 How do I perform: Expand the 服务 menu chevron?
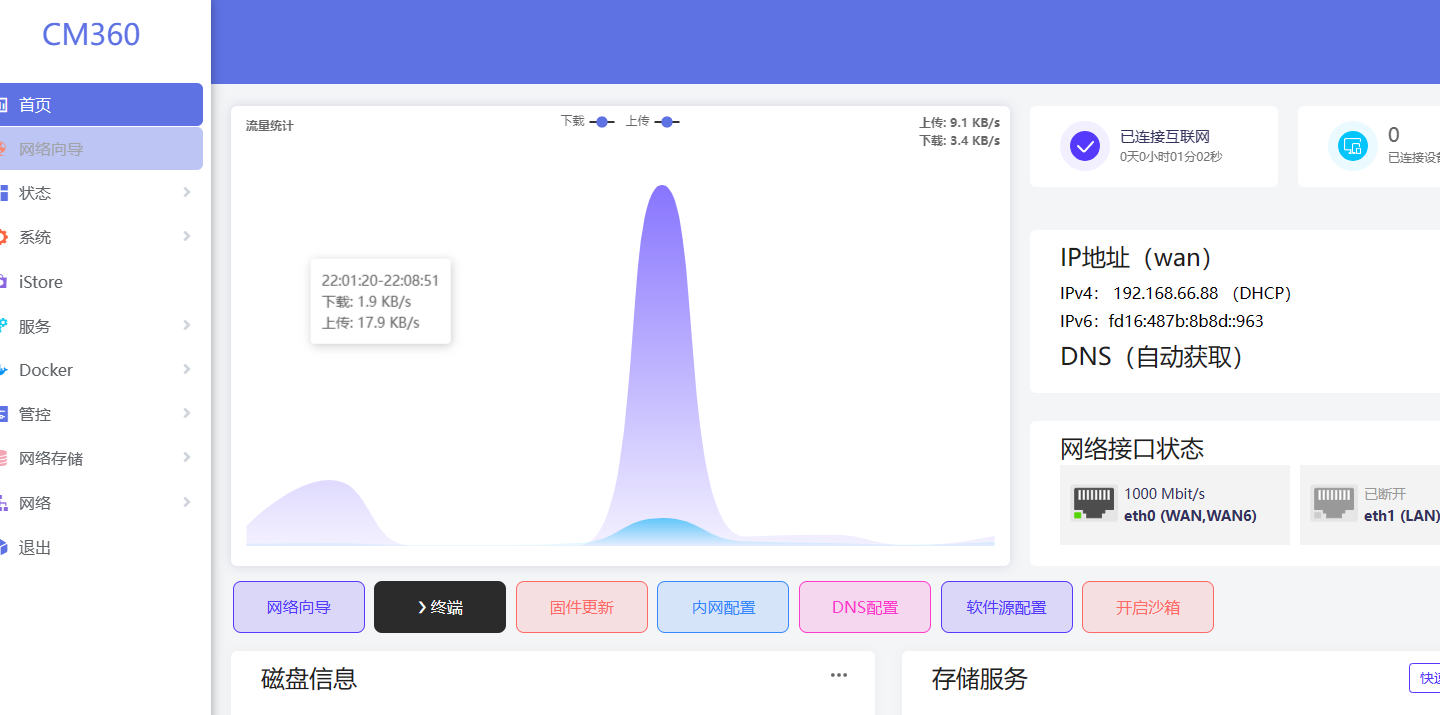[x=186, y=325]
